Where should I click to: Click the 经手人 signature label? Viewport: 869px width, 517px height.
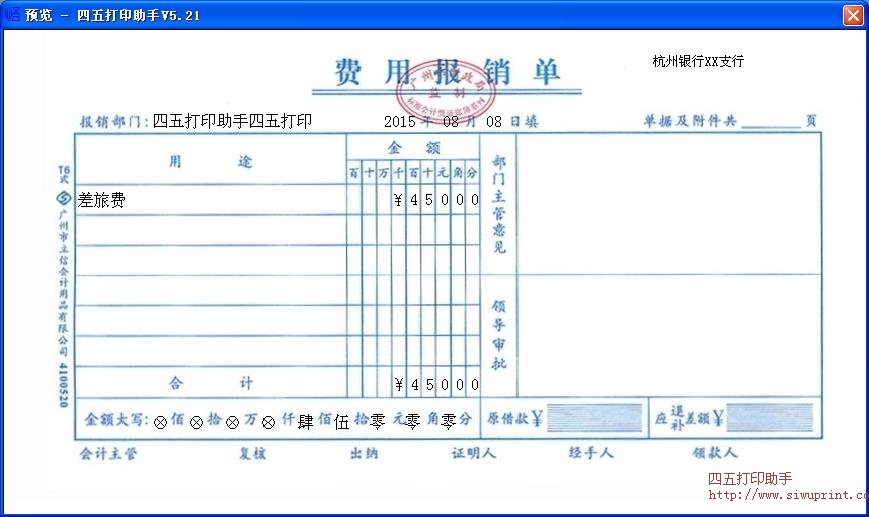pyautogui.click(x=591, y=453)
